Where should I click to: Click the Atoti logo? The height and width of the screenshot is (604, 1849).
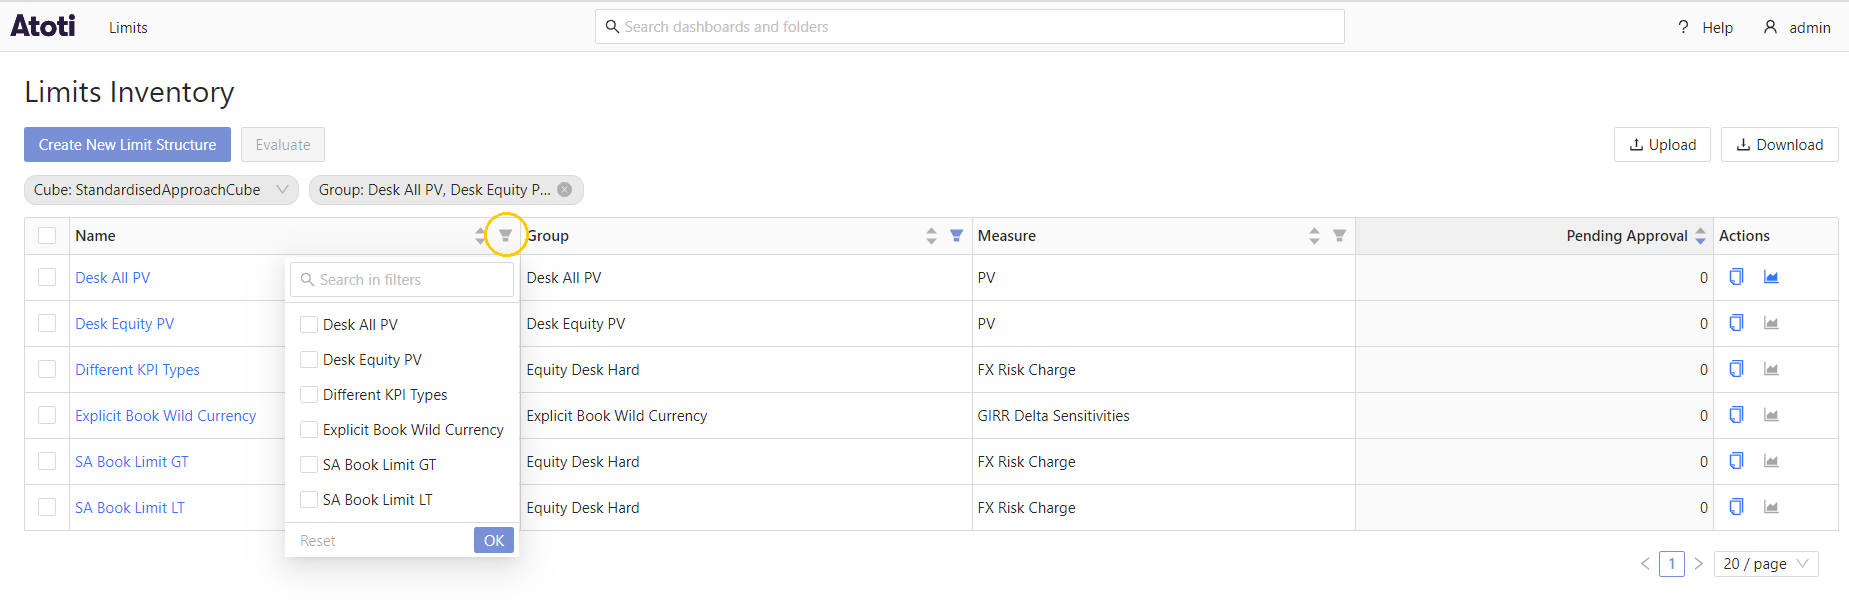(43, 26)
